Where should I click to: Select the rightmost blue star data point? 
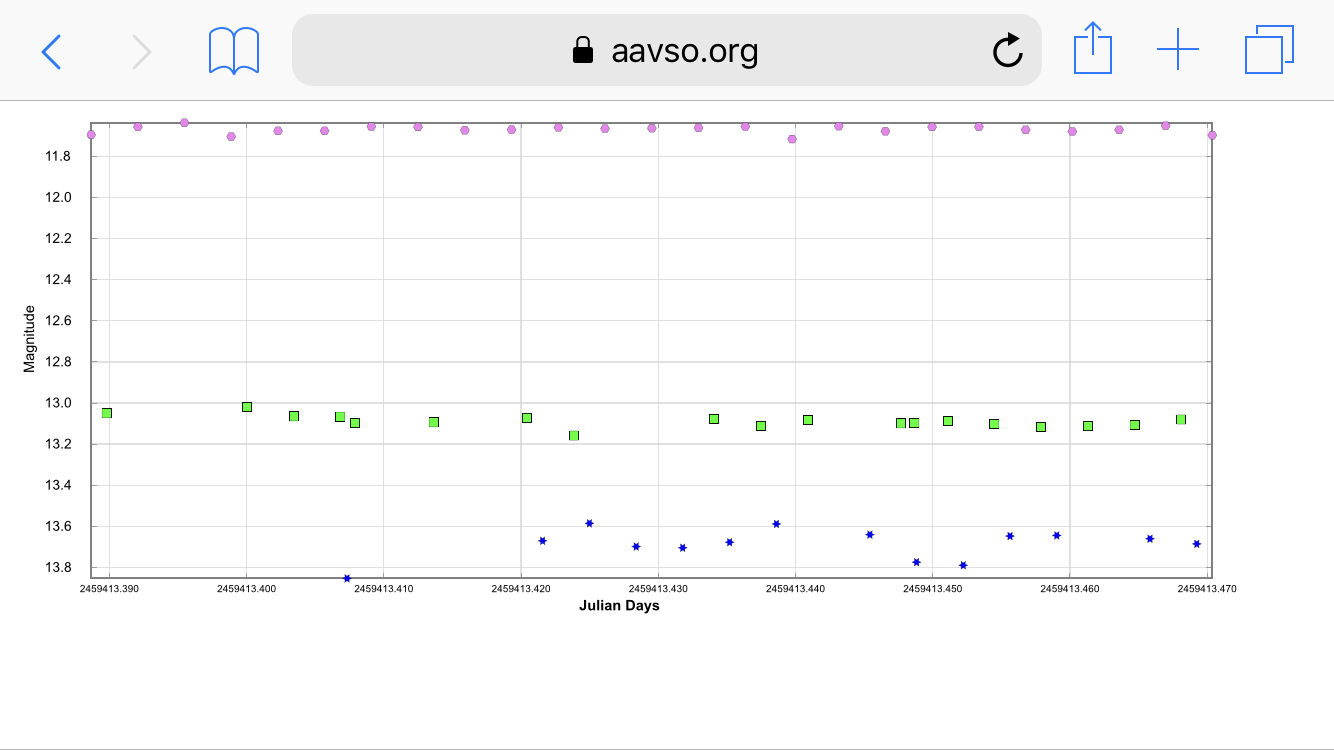point(1197,544)
